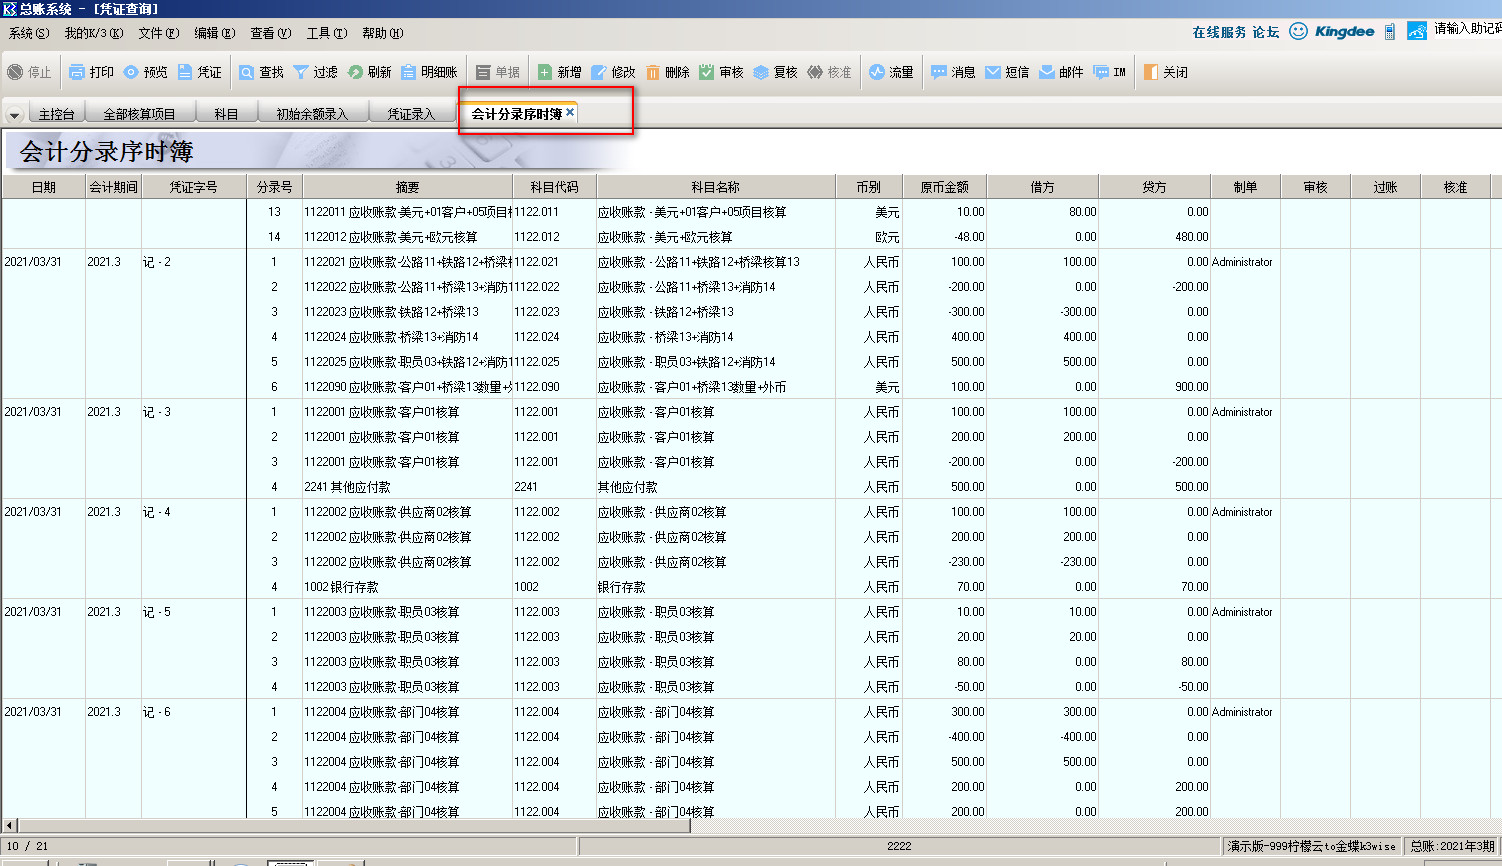Open Print Preview (预览) from toolbar
Viewport: 1502px width, 866px height.
(x=131, y=72)
